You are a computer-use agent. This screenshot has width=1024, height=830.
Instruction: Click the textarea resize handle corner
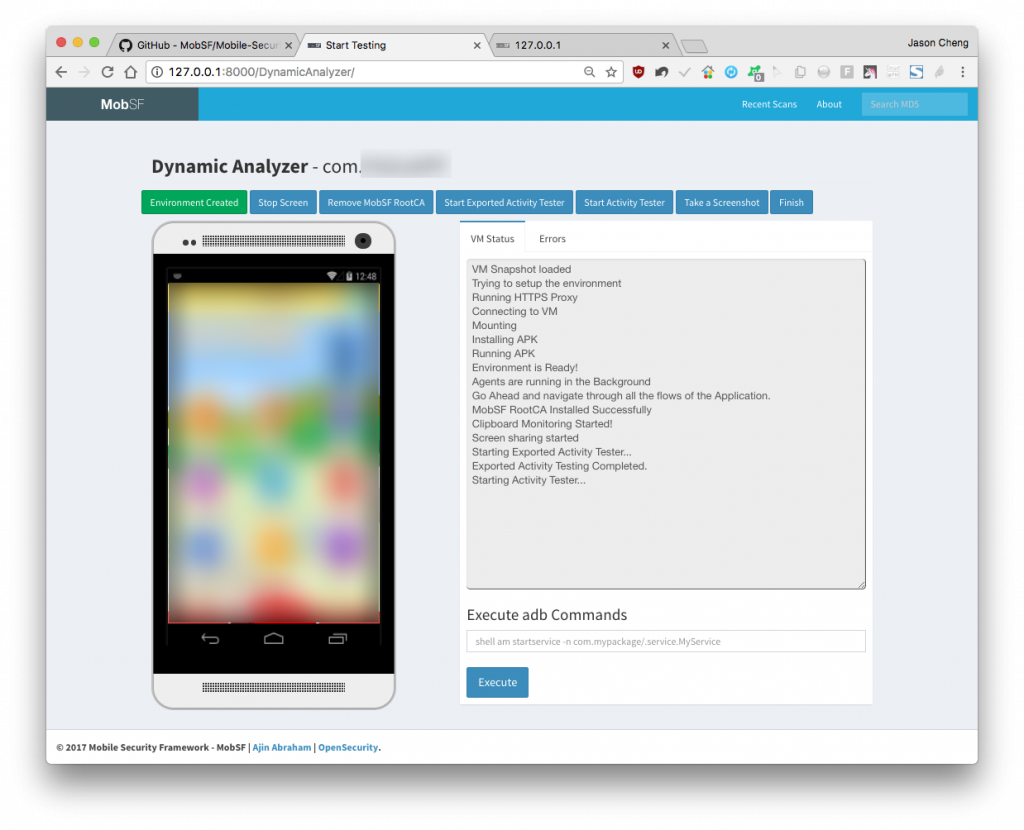tap(862, 585)
